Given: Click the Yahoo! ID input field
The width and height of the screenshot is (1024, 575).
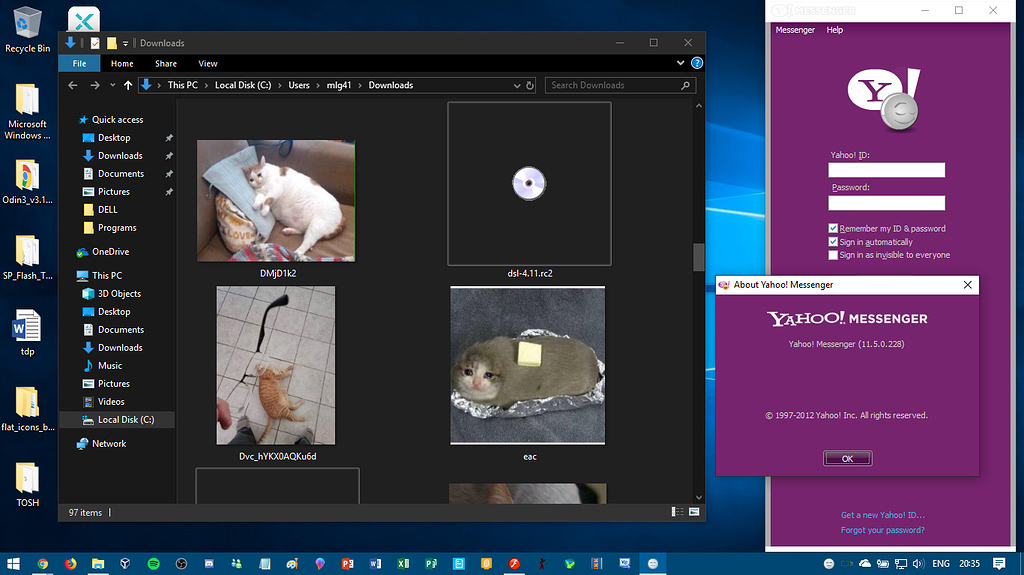Looking at the screenshot, I should (886, 170).
